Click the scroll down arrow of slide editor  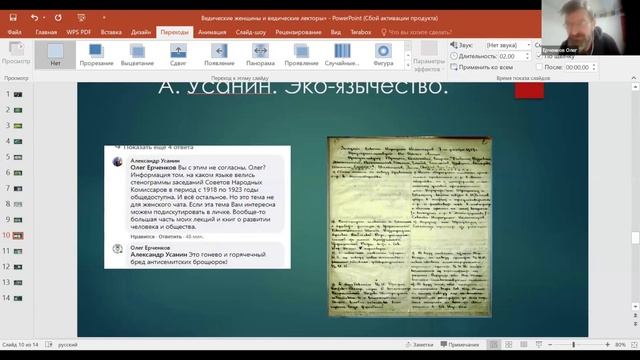click(x=635, y=307)
